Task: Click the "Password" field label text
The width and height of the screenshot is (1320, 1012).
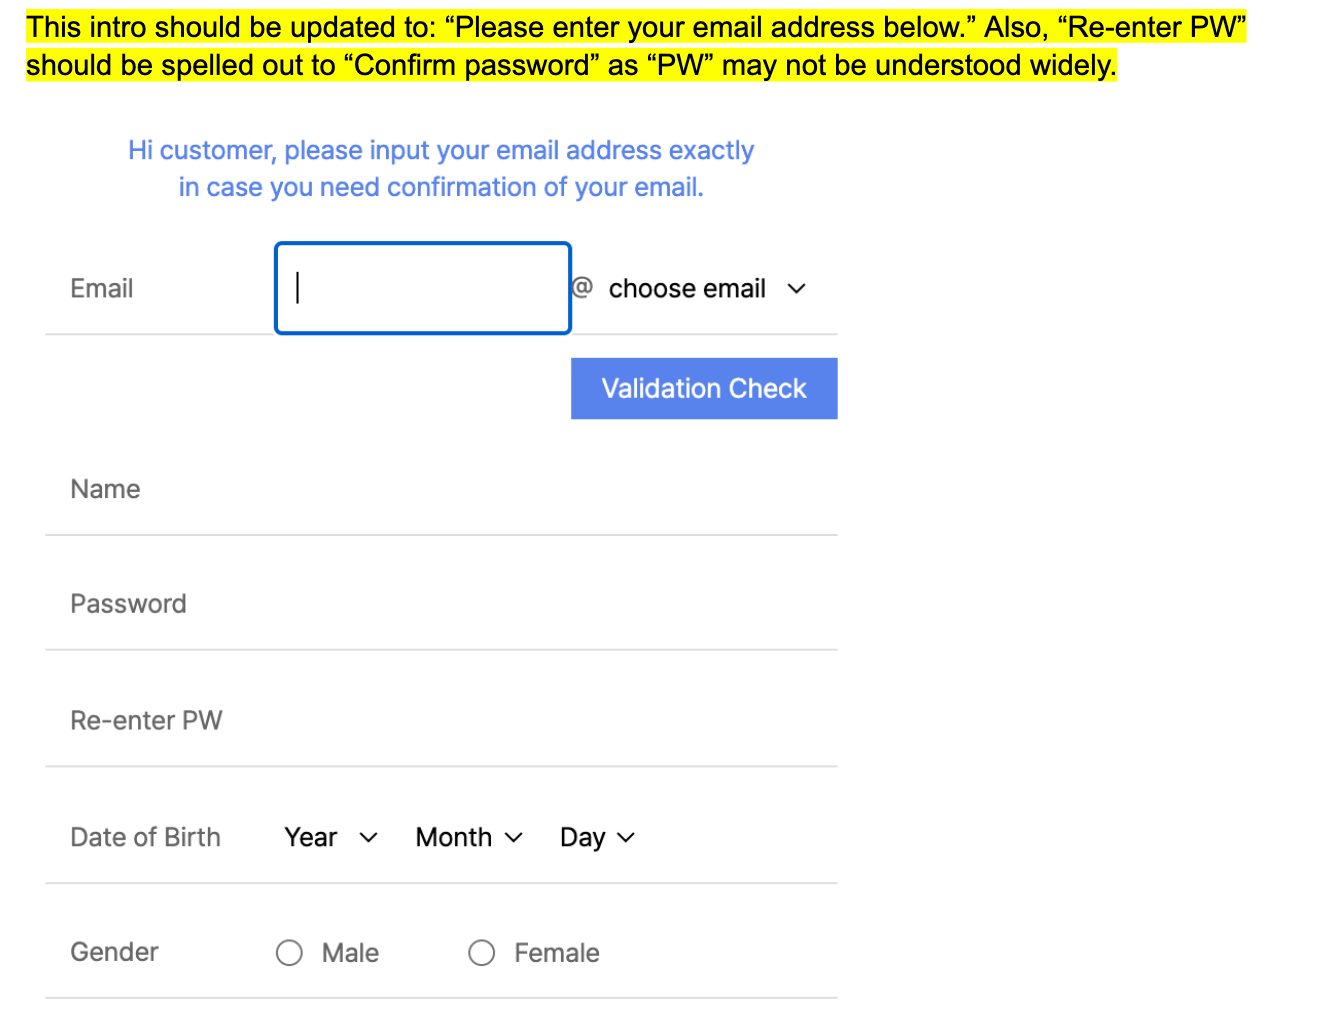Action: (128, 604)
